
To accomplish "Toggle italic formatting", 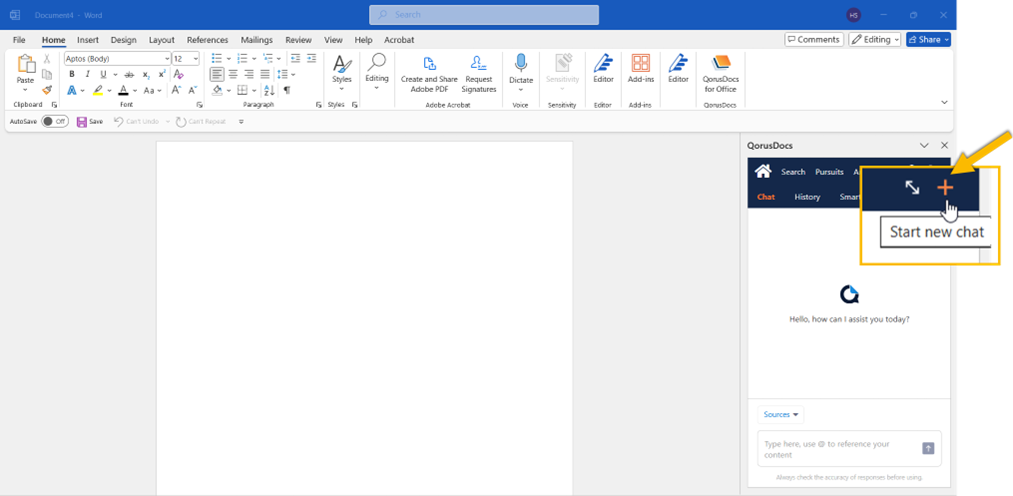I will coord(87,74).
